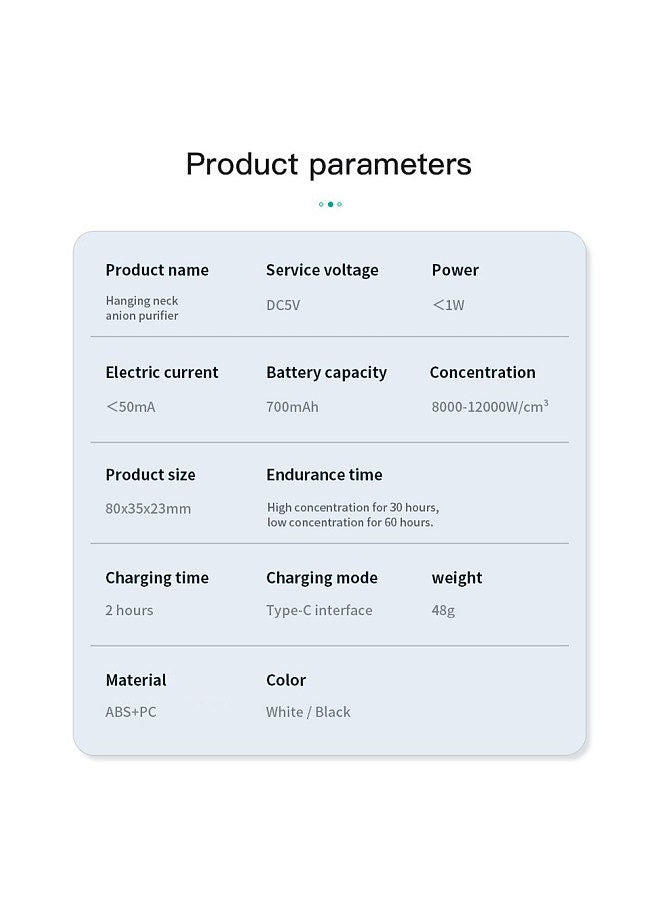This screenshot has height=900, width=660.
Task: Select the right pagination dot
Action: click(340, 204)
